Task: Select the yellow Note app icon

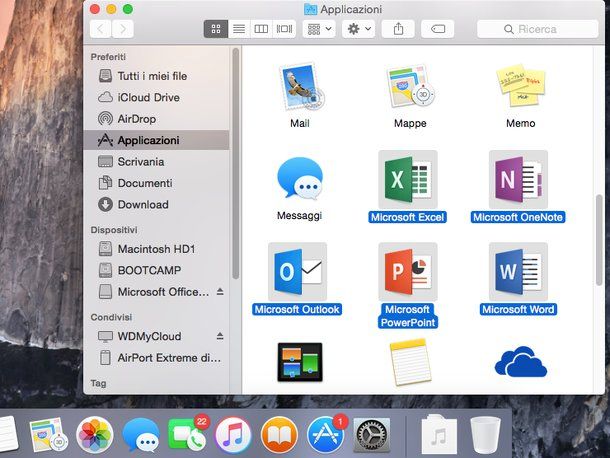Action: pyautogui.click(x=410, y=363)
